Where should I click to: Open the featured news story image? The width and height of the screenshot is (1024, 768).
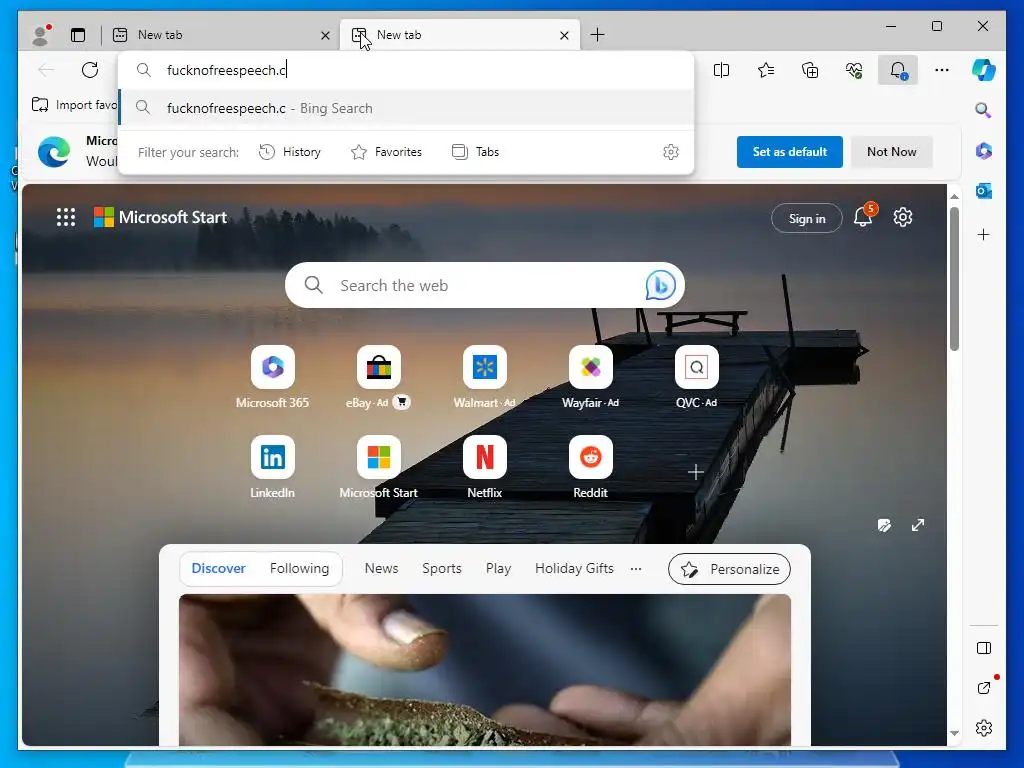[x=485, y=669]
